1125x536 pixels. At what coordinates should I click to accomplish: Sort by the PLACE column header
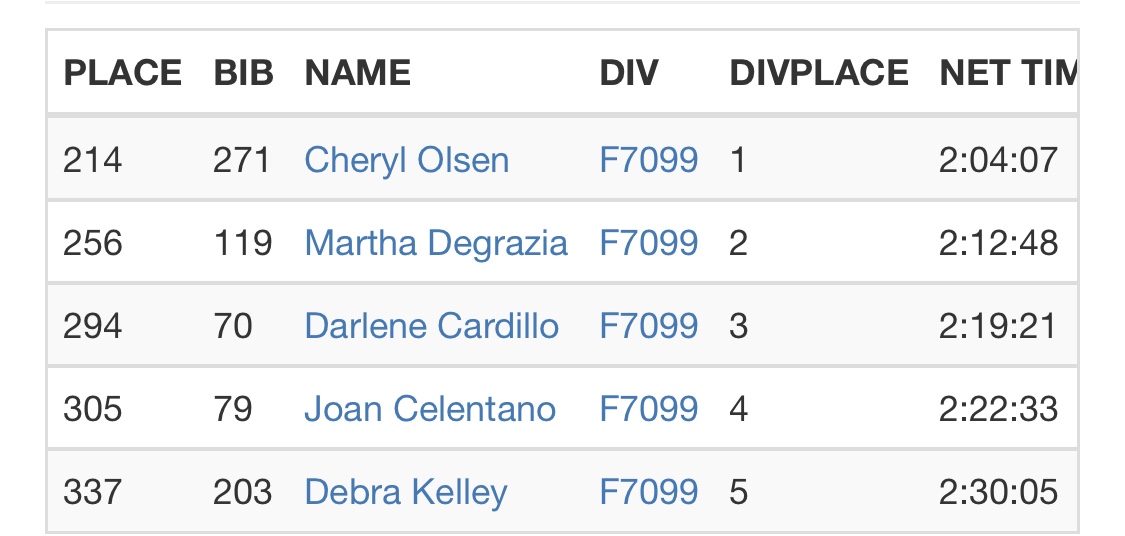click(122, 73)
